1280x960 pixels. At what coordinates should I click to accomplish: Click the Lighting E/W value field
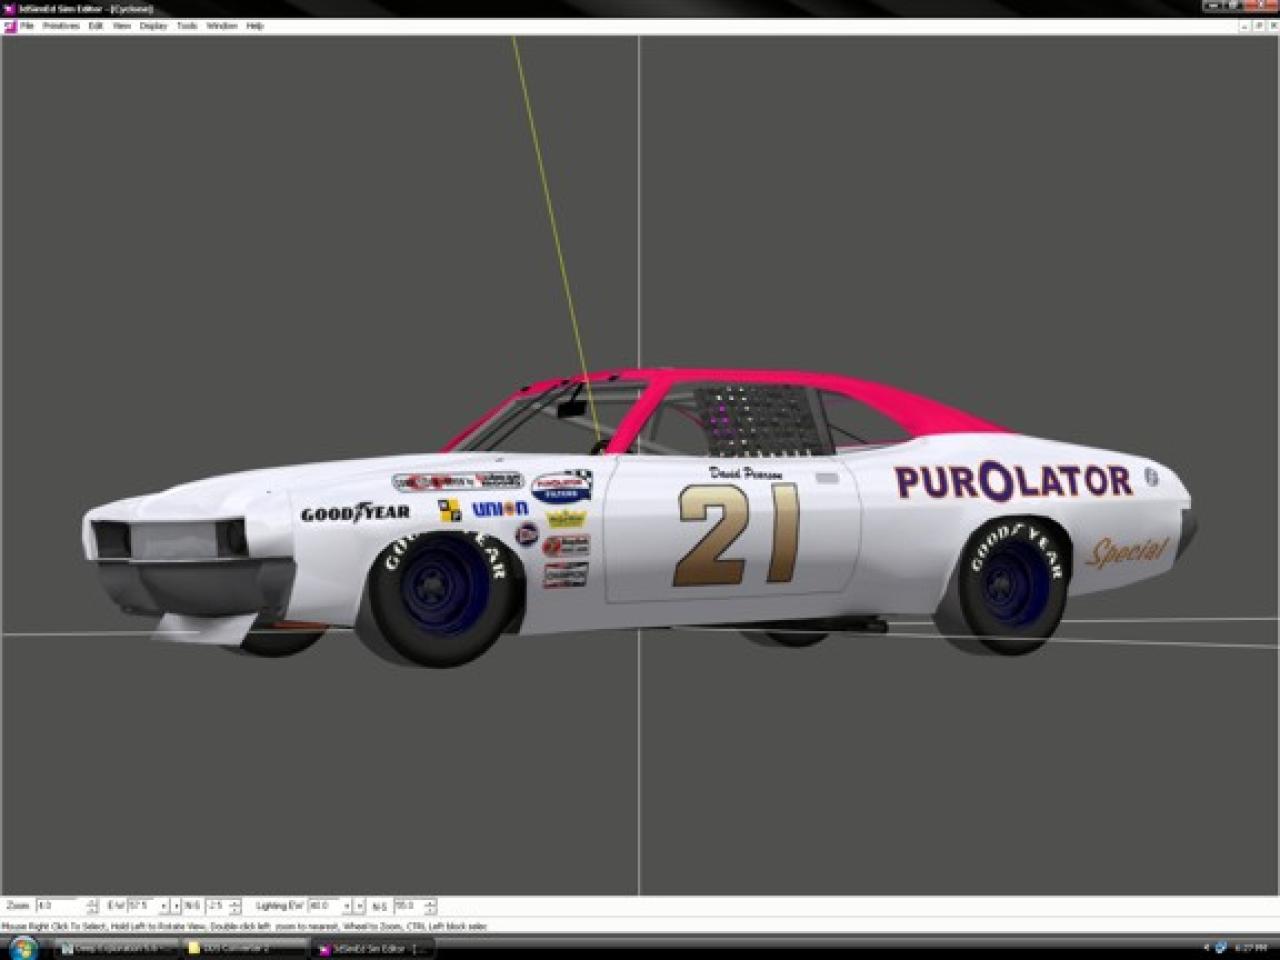pos(324,906)
